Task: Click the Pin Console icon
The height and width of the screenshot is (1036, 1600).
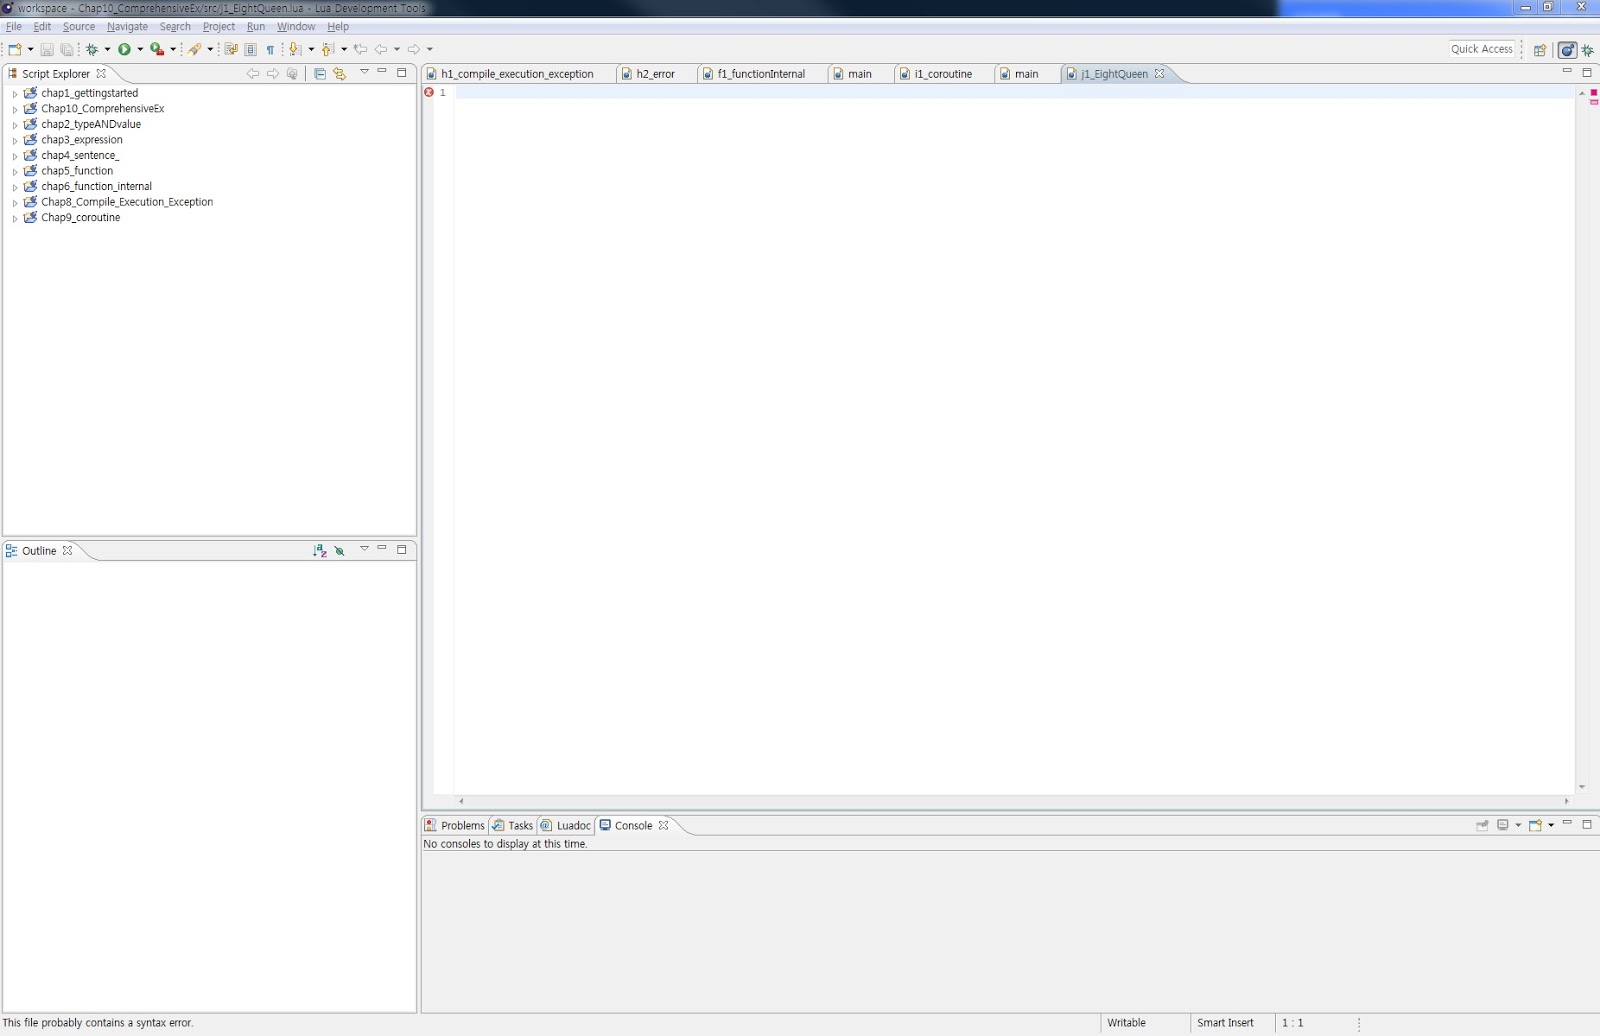Action: (x=1482, y=825)
